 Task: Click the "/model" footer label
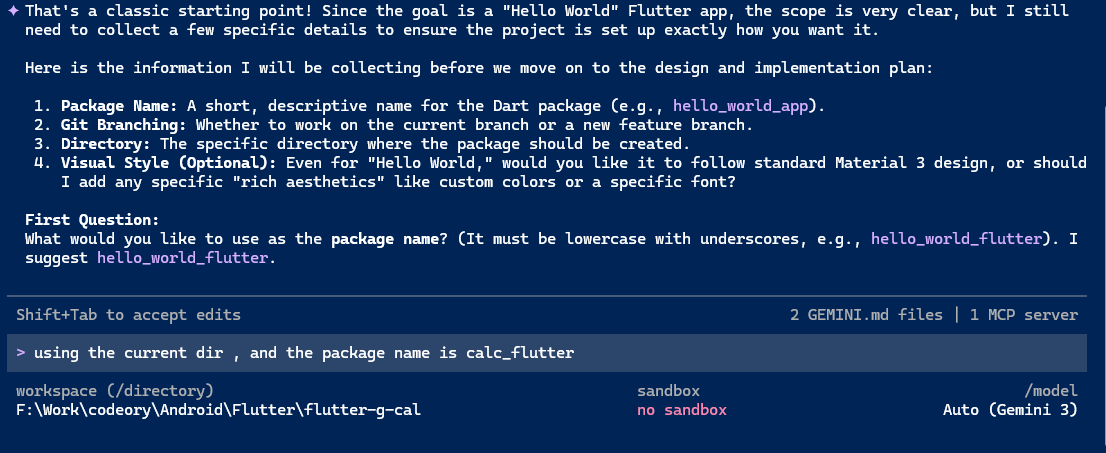pos(1052,391)
